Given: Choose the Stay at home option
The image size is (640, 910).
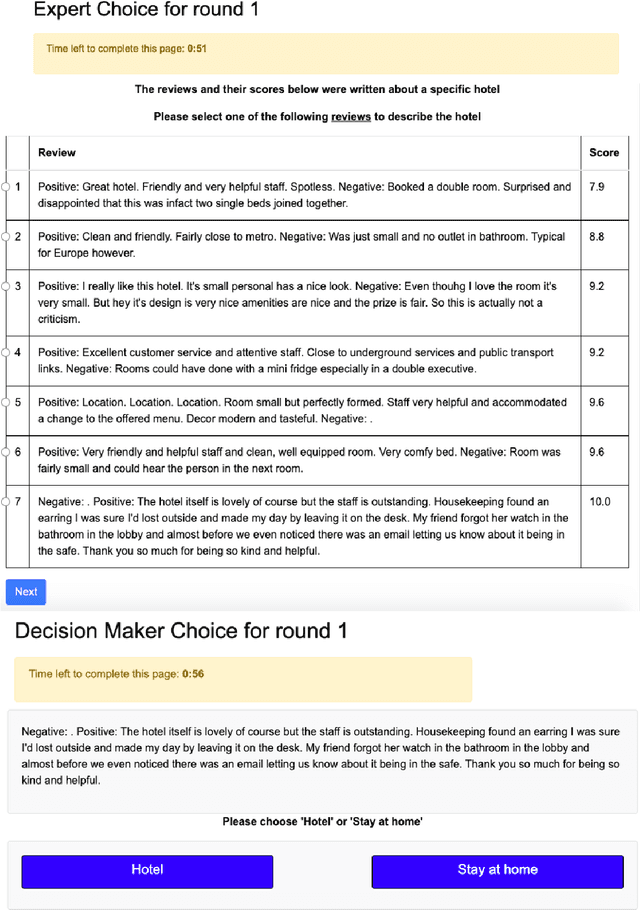Looking at the screenshot, I should pos(497,872).
